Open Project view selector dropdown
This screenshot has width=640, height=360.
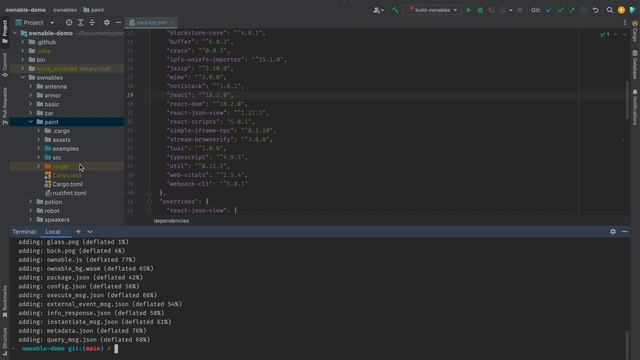pos(35,22)
